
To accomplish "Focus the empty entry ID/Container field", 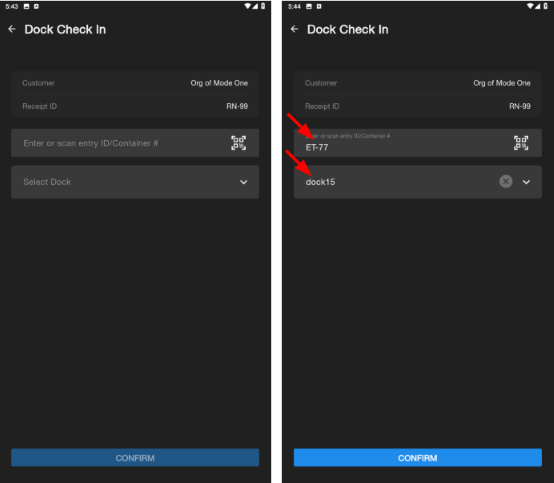I will [x=135, y=143].
